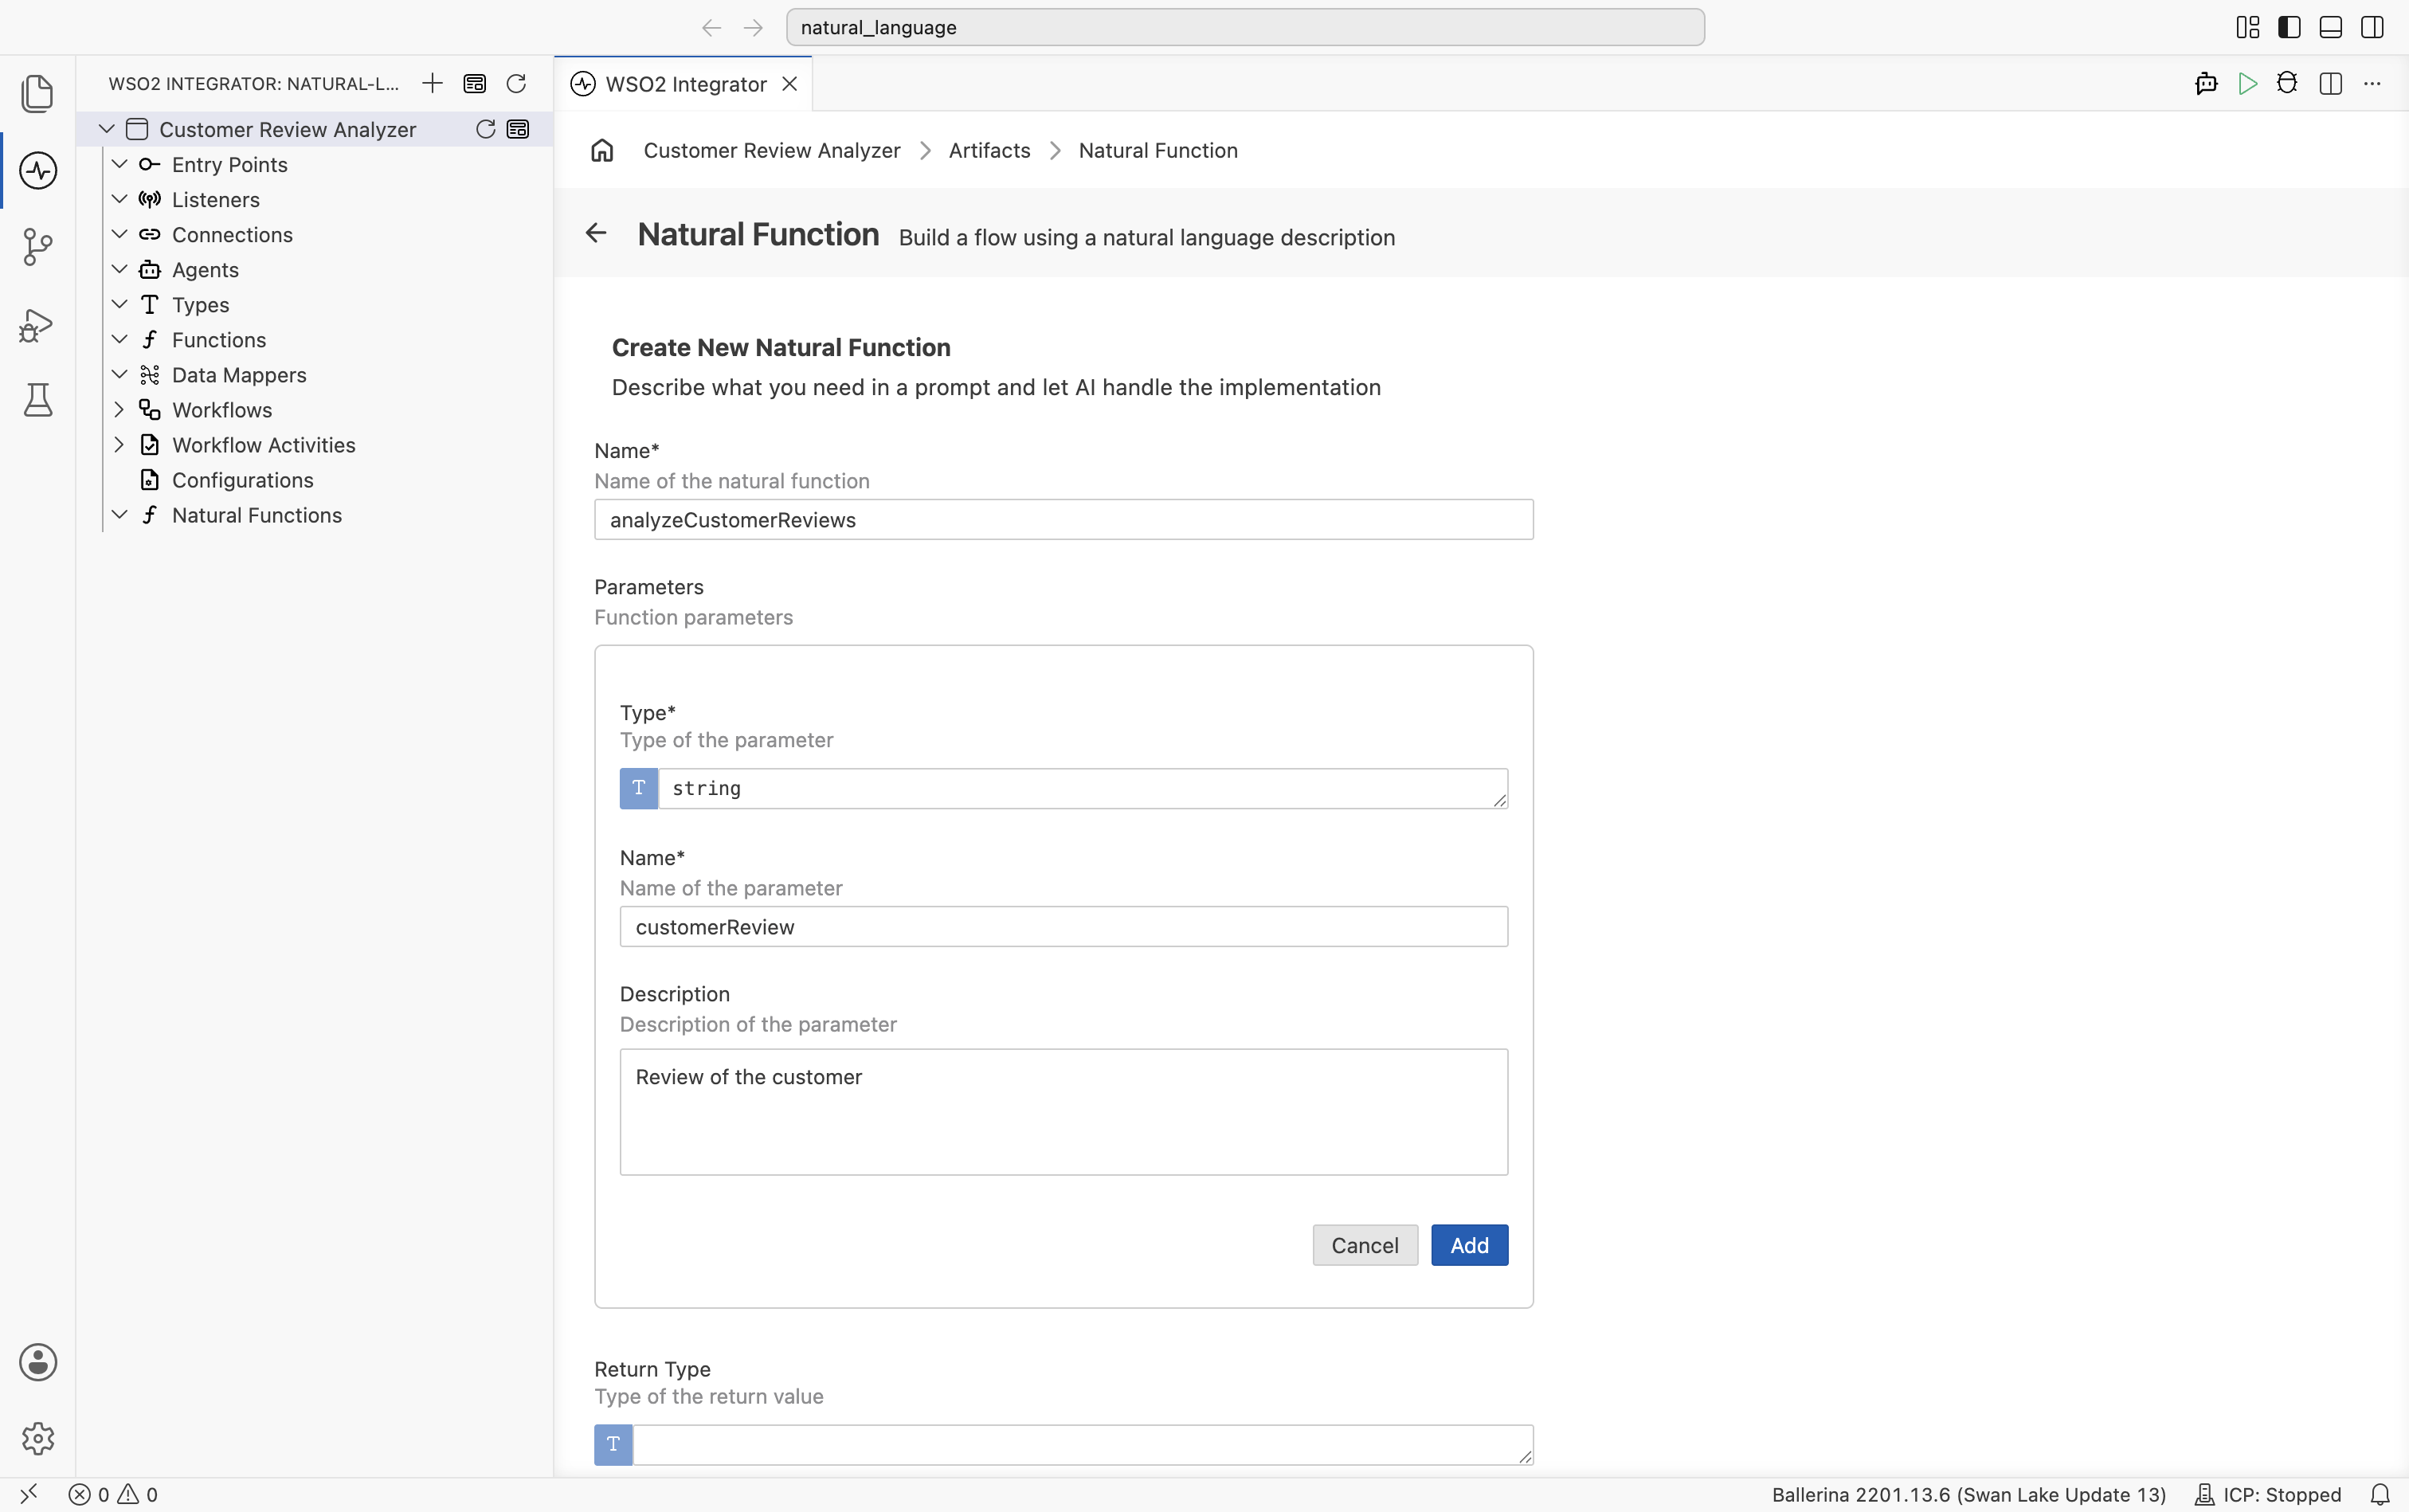Click the green Run play icon
This screenshot has width=2409, height=1512.
2247,84
